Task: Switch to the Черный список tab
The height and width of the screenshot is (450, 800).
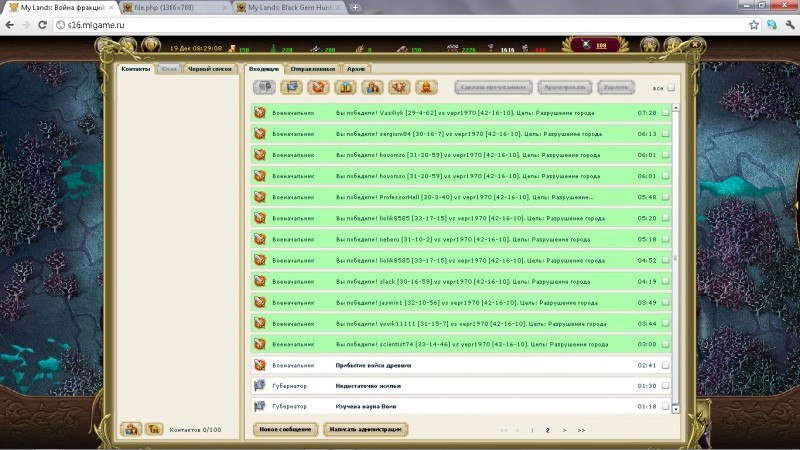Action: (x=210, y=69)
